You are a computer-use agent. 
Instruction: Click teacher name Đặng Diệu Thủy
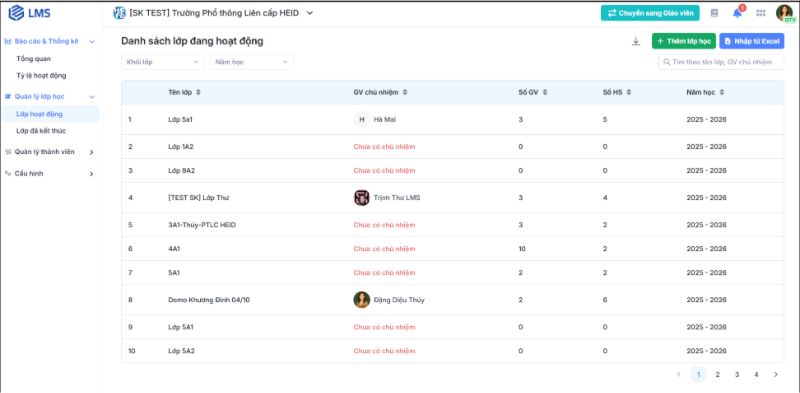399,300
